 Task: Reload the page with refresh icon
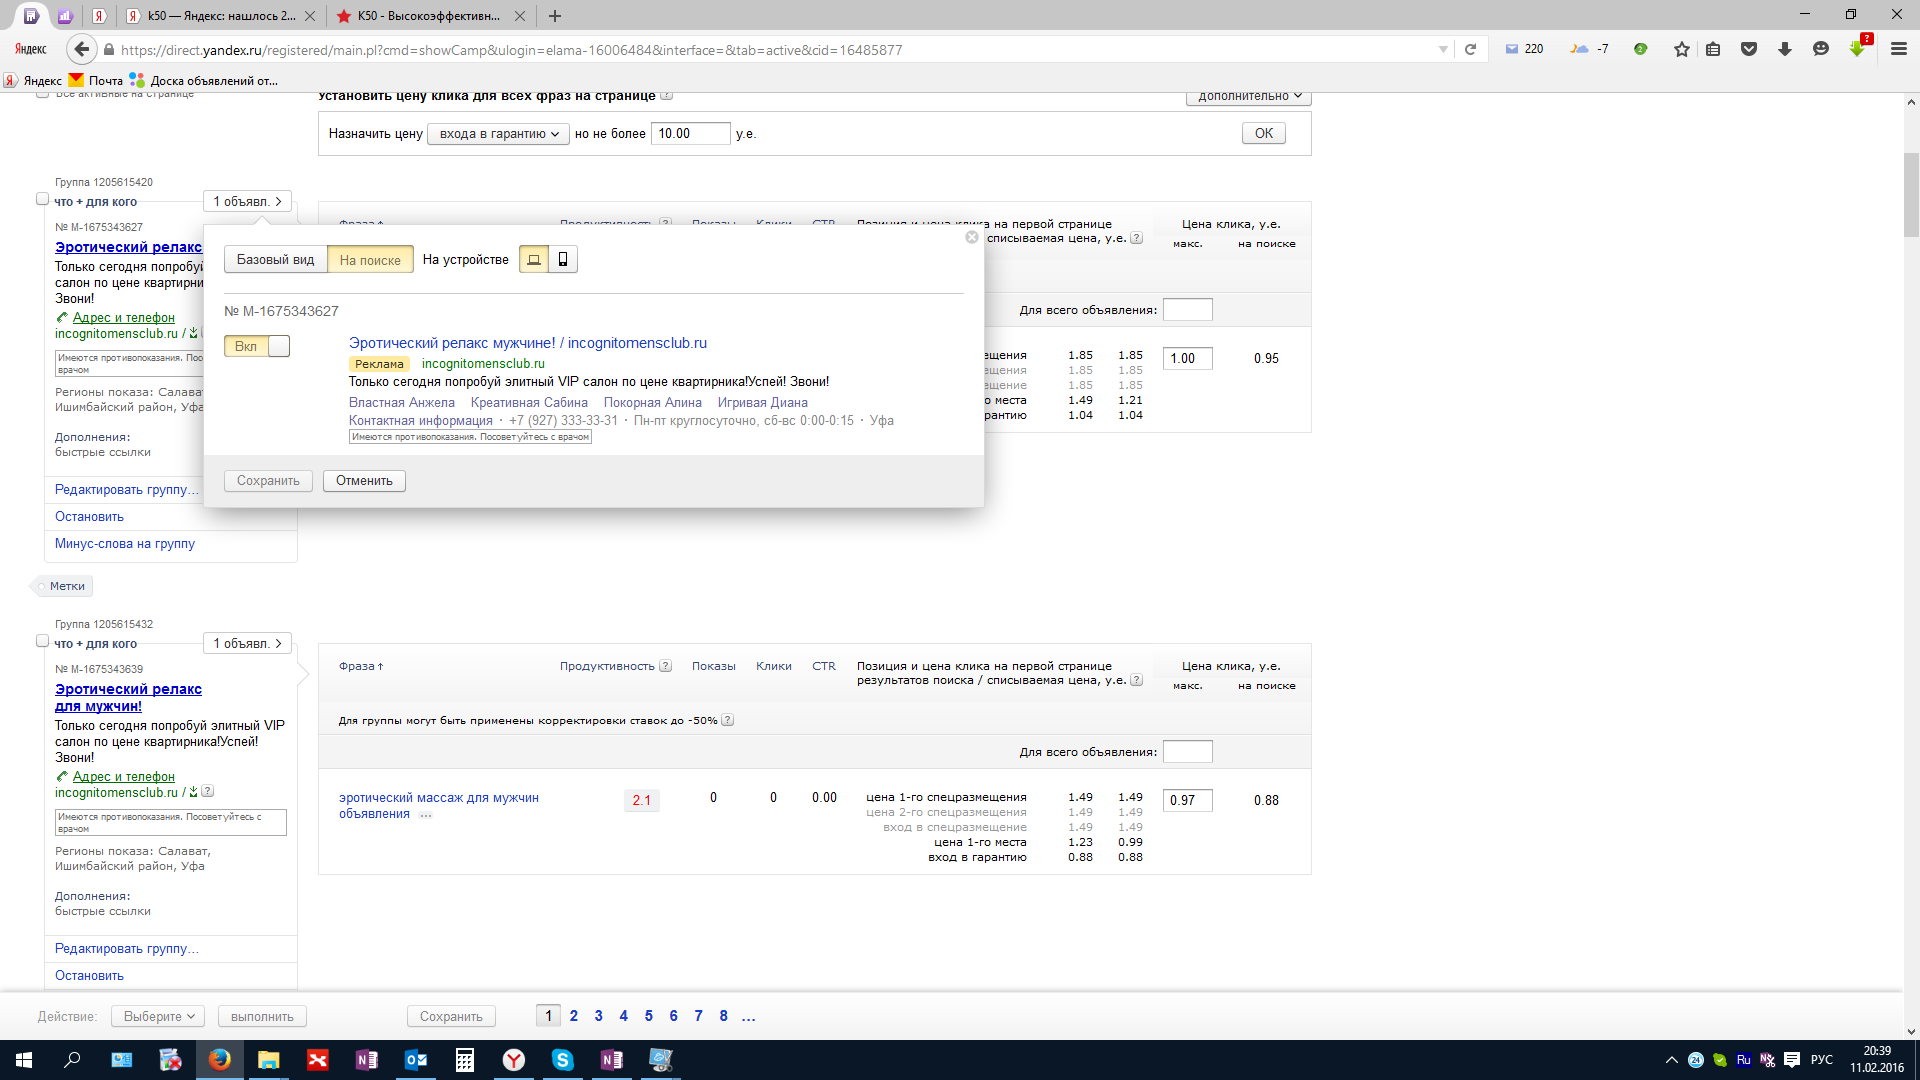coord(1470,49)
